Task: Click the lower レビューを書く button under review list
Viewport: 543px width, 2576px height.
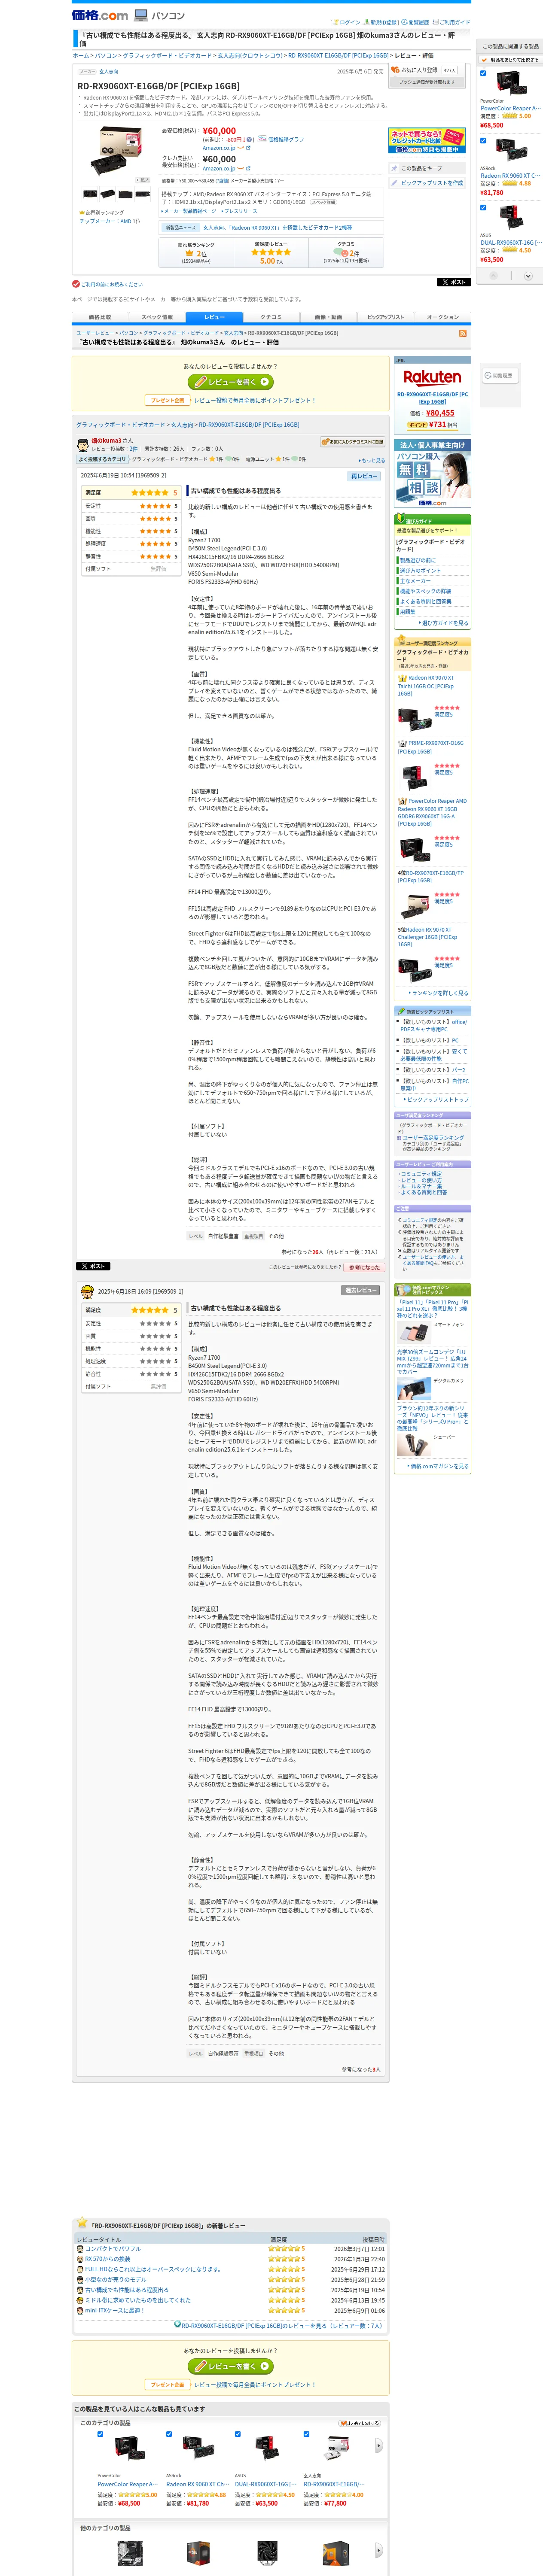Action: pos(231,2366)
